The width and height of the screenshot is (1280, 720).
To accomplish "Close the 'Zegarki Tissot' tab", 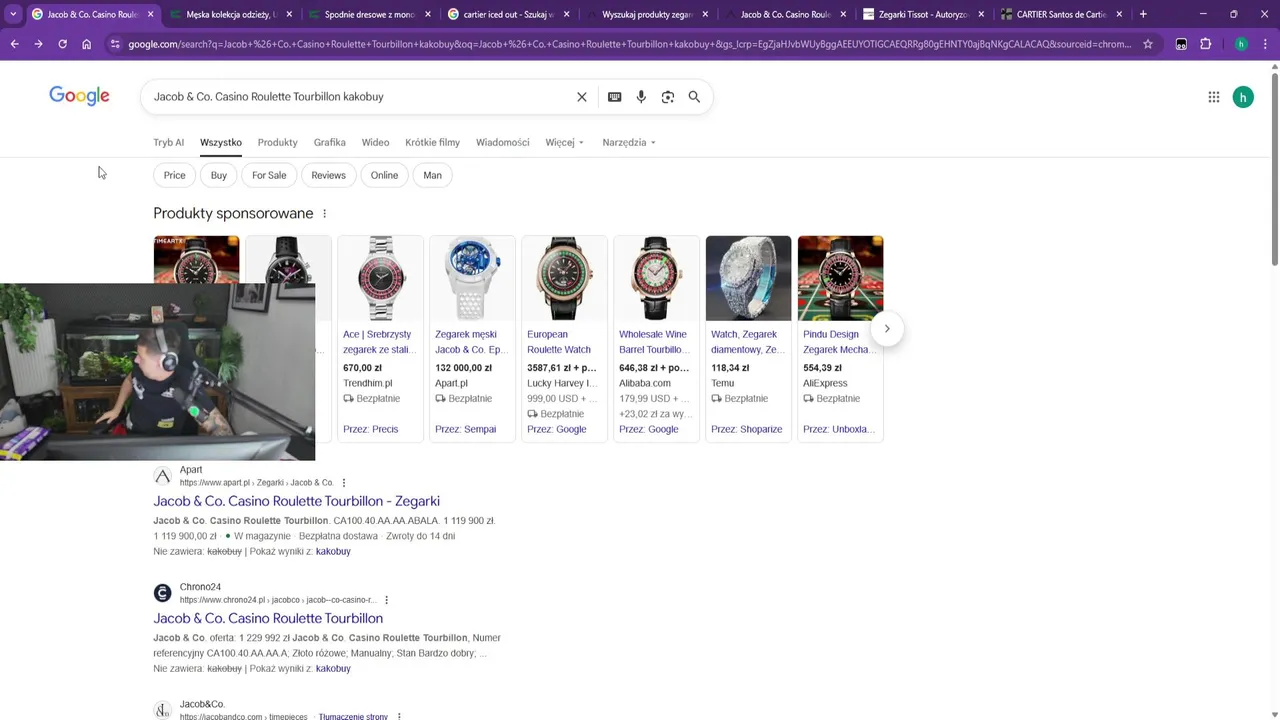I will (x=981, y=14).
